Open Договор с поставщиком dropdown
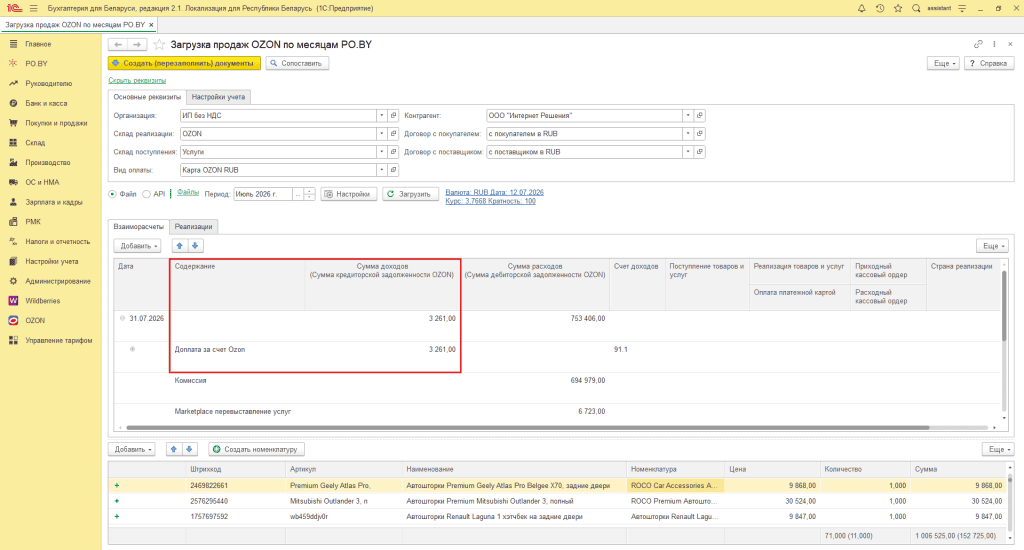1024x550 pixels. (x=688, y=152)
